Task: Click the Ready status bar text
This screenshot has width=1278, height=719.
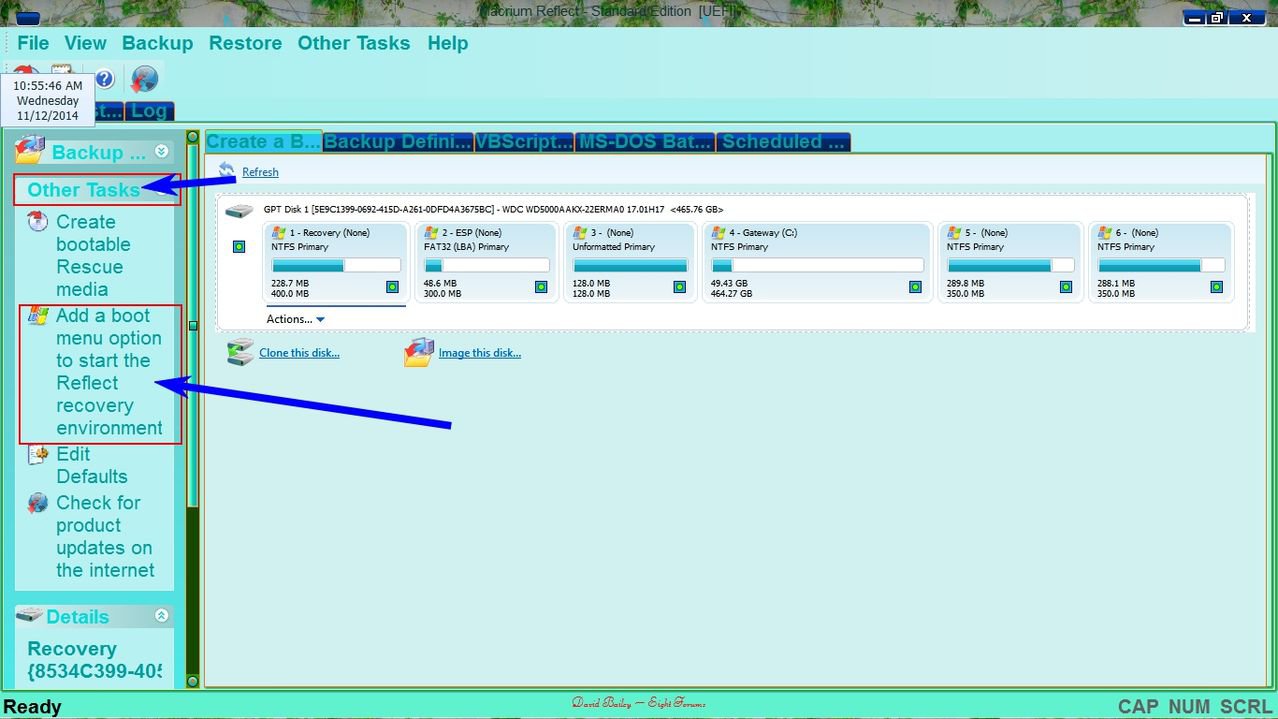Action: pos(33,707)
